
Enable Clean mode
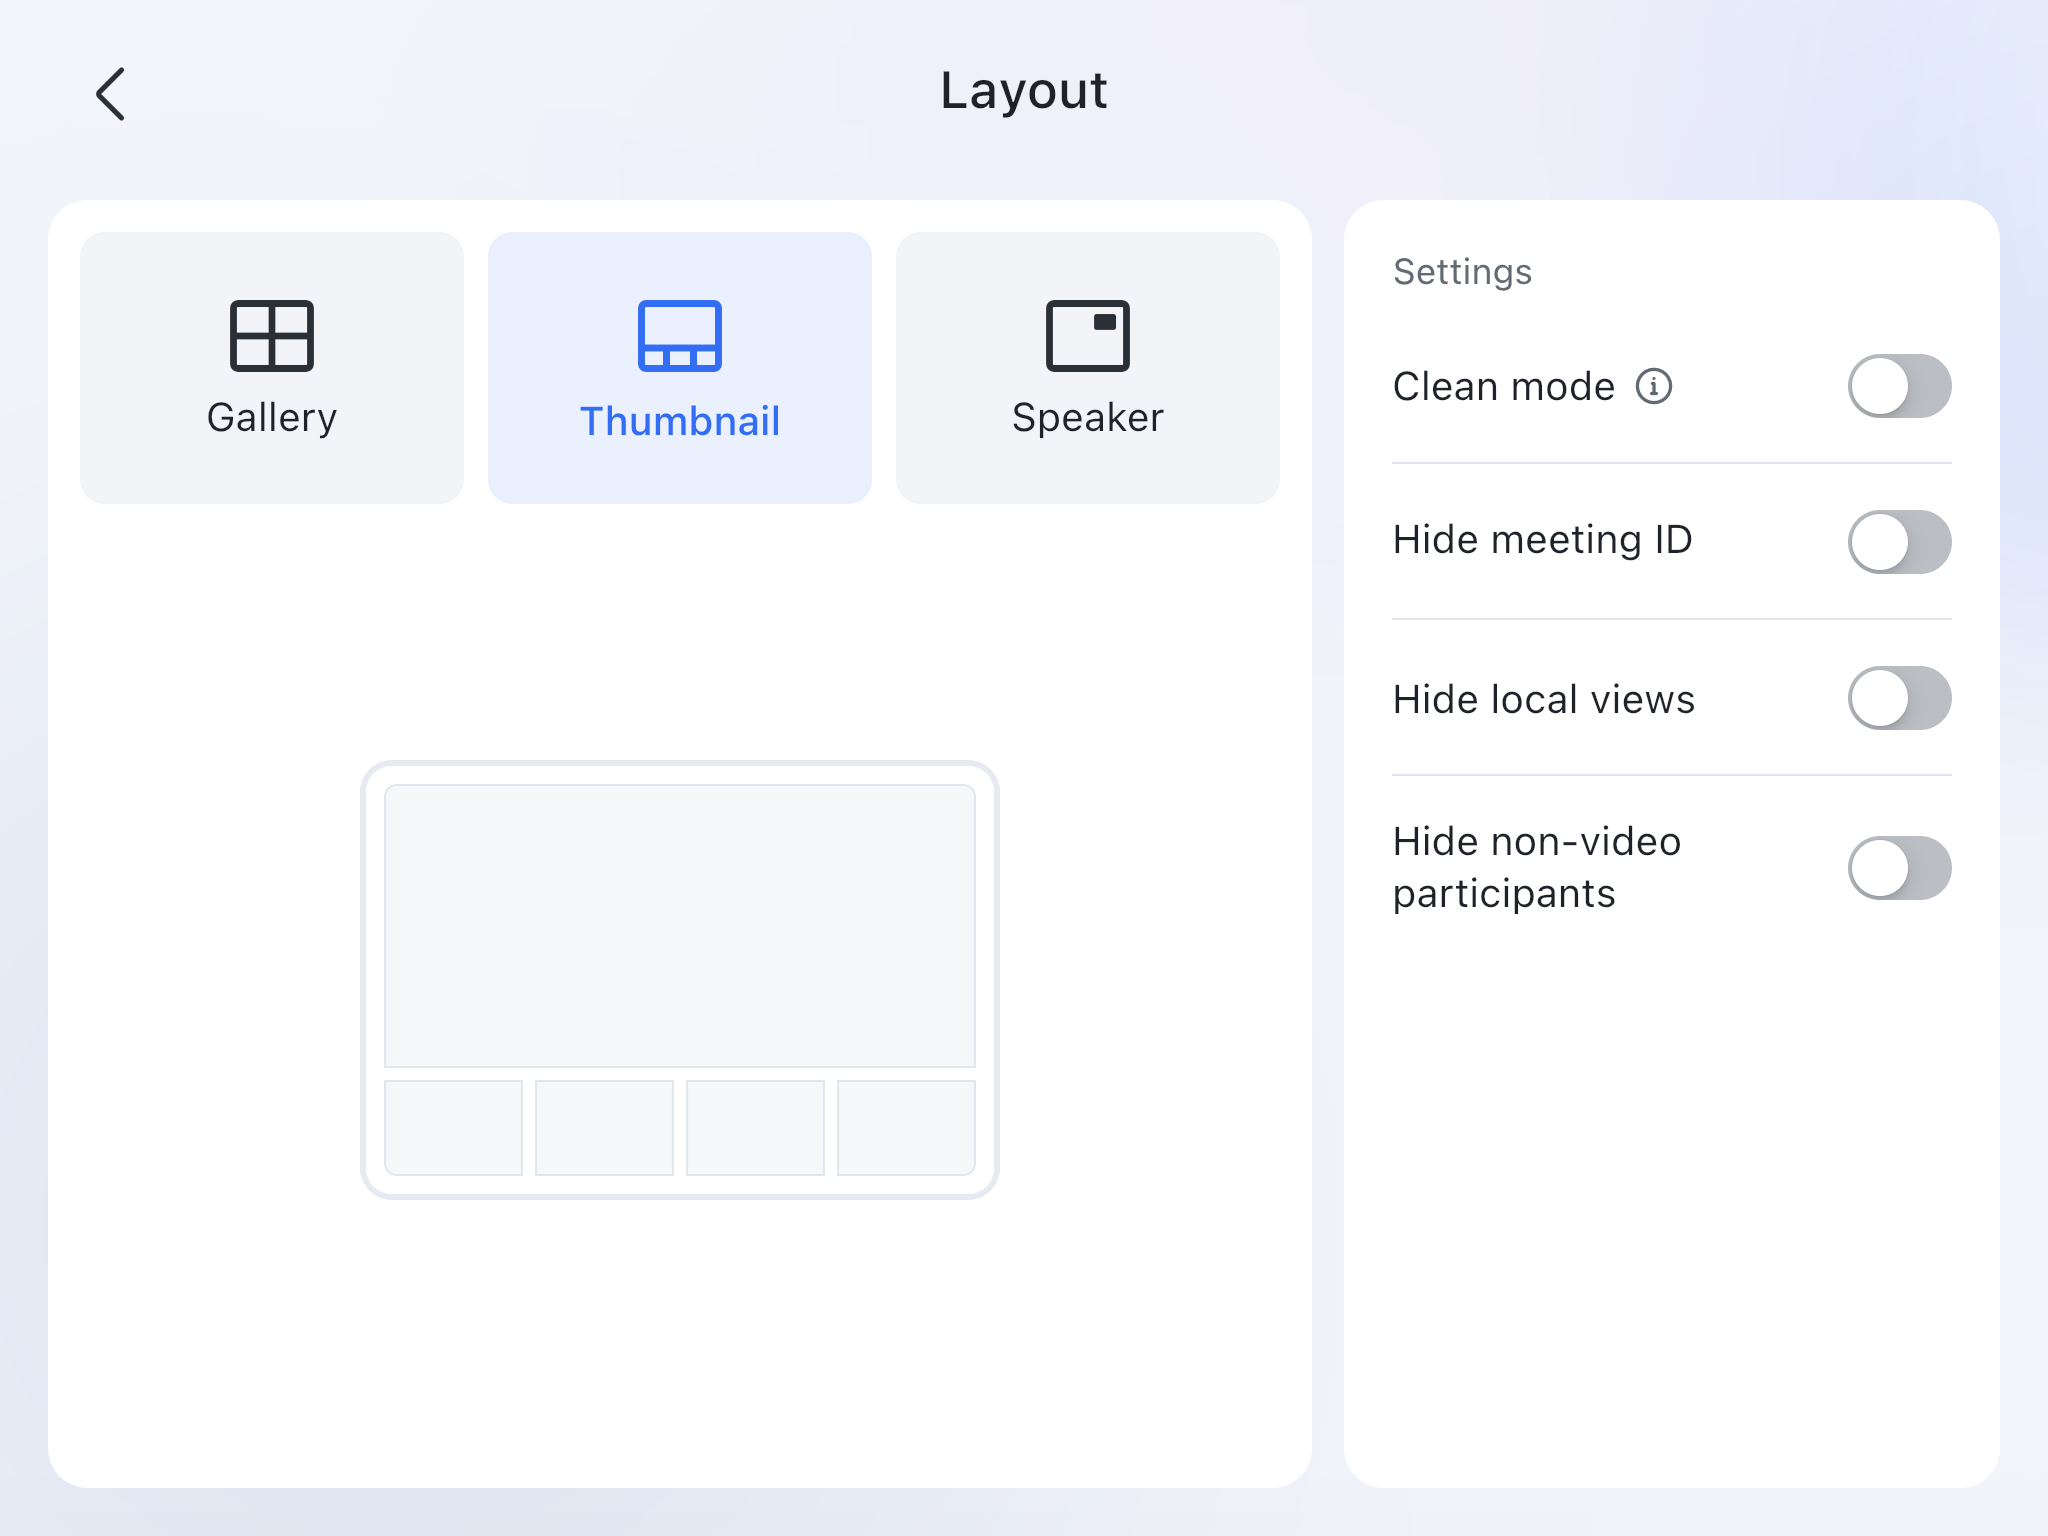click(1898, 386)
